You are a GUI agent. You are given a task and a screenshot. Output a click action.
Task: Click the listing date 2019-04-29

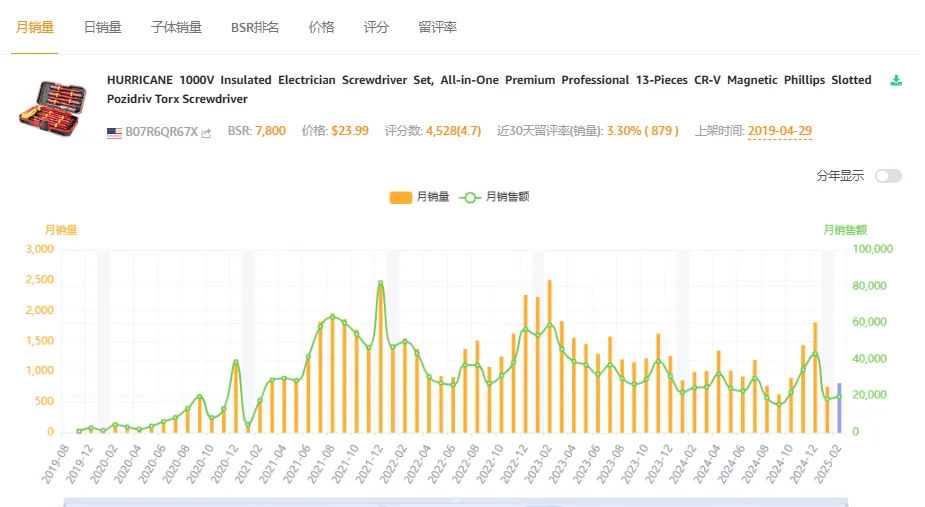coord(780,131)
